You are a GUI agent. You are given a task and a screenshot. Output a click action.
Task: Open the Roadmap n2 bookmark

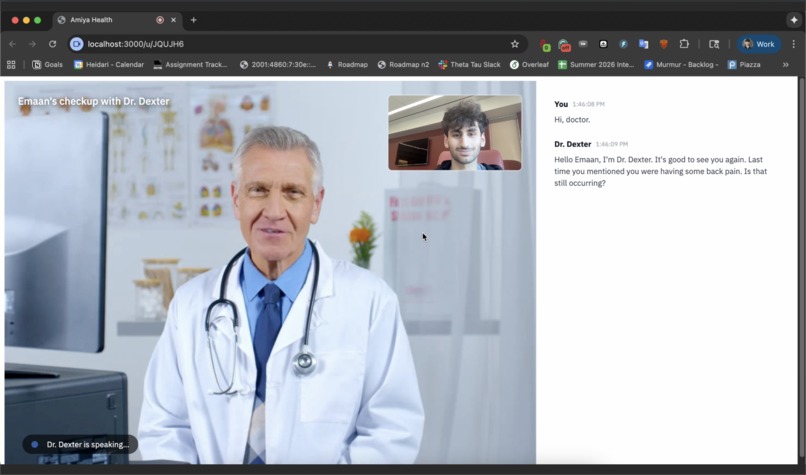[403, 65]
